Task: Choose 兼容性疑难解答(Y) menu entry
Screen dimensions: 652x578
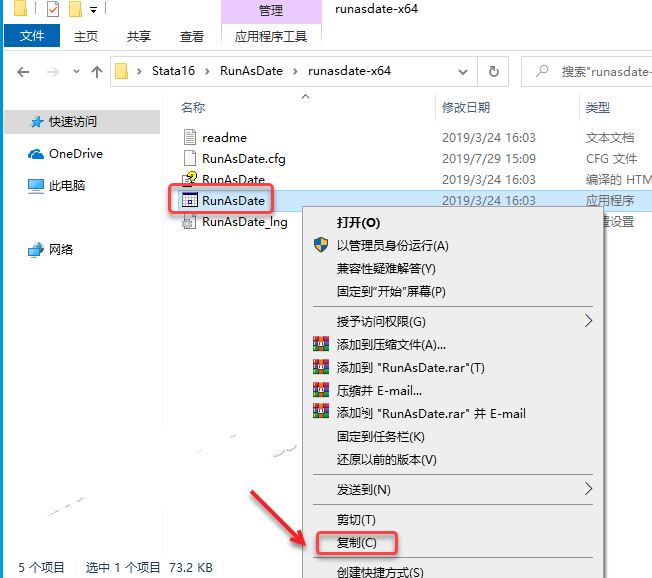Action: pos(386,269)
